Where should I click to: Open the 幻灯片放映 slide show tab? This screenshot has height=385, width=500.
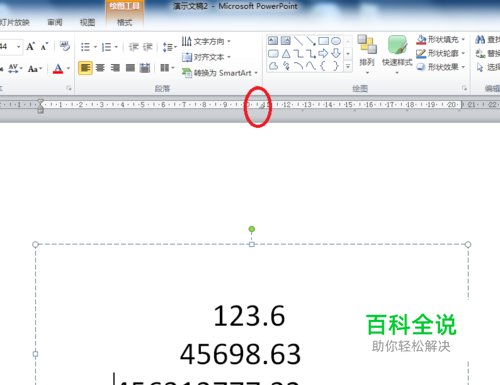pos(14,22)
